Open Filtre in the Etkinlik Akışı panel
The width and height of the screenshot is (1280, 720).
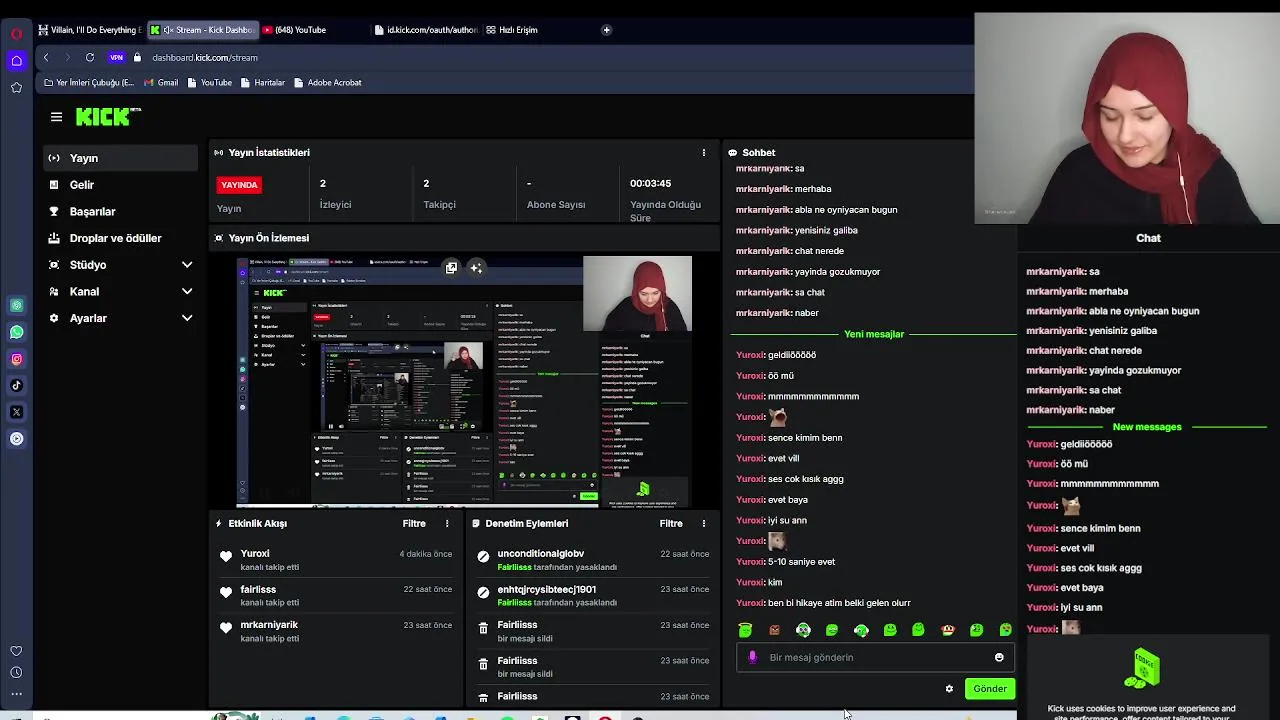[414, 524]
